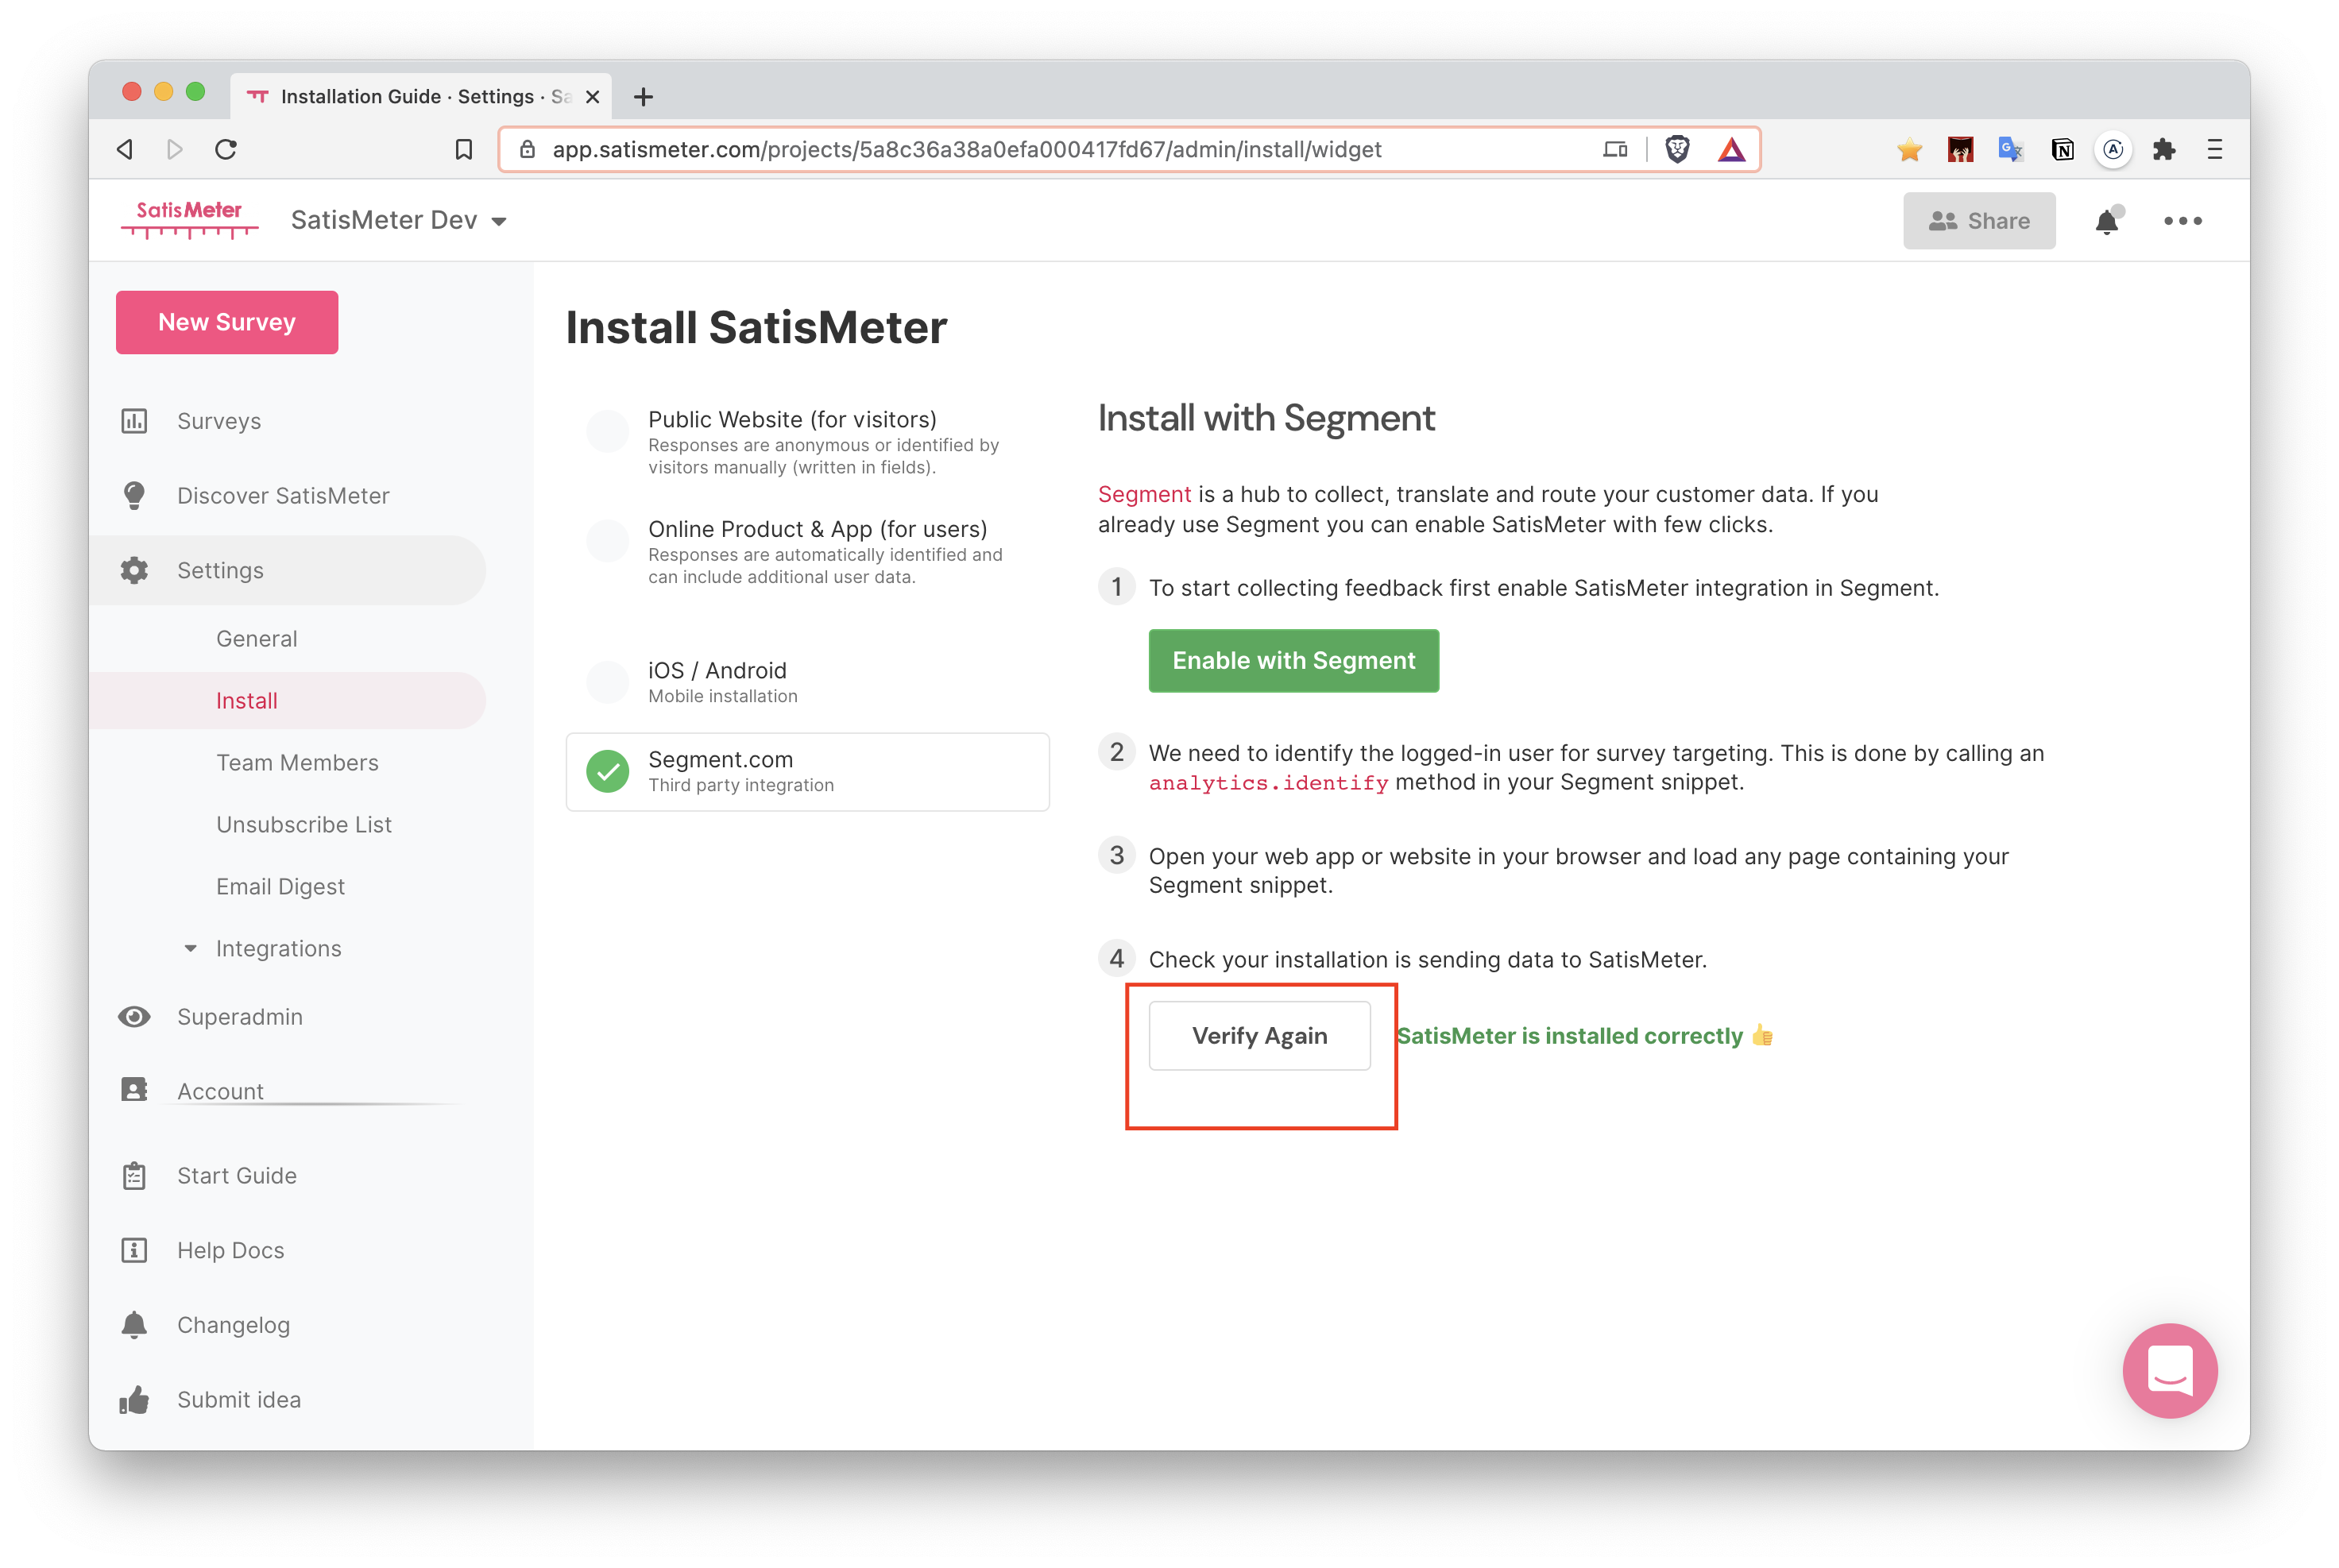Viewport: 2339px width, 1568px height.
Task: Open notifications bell in header
Action: 2106,220
